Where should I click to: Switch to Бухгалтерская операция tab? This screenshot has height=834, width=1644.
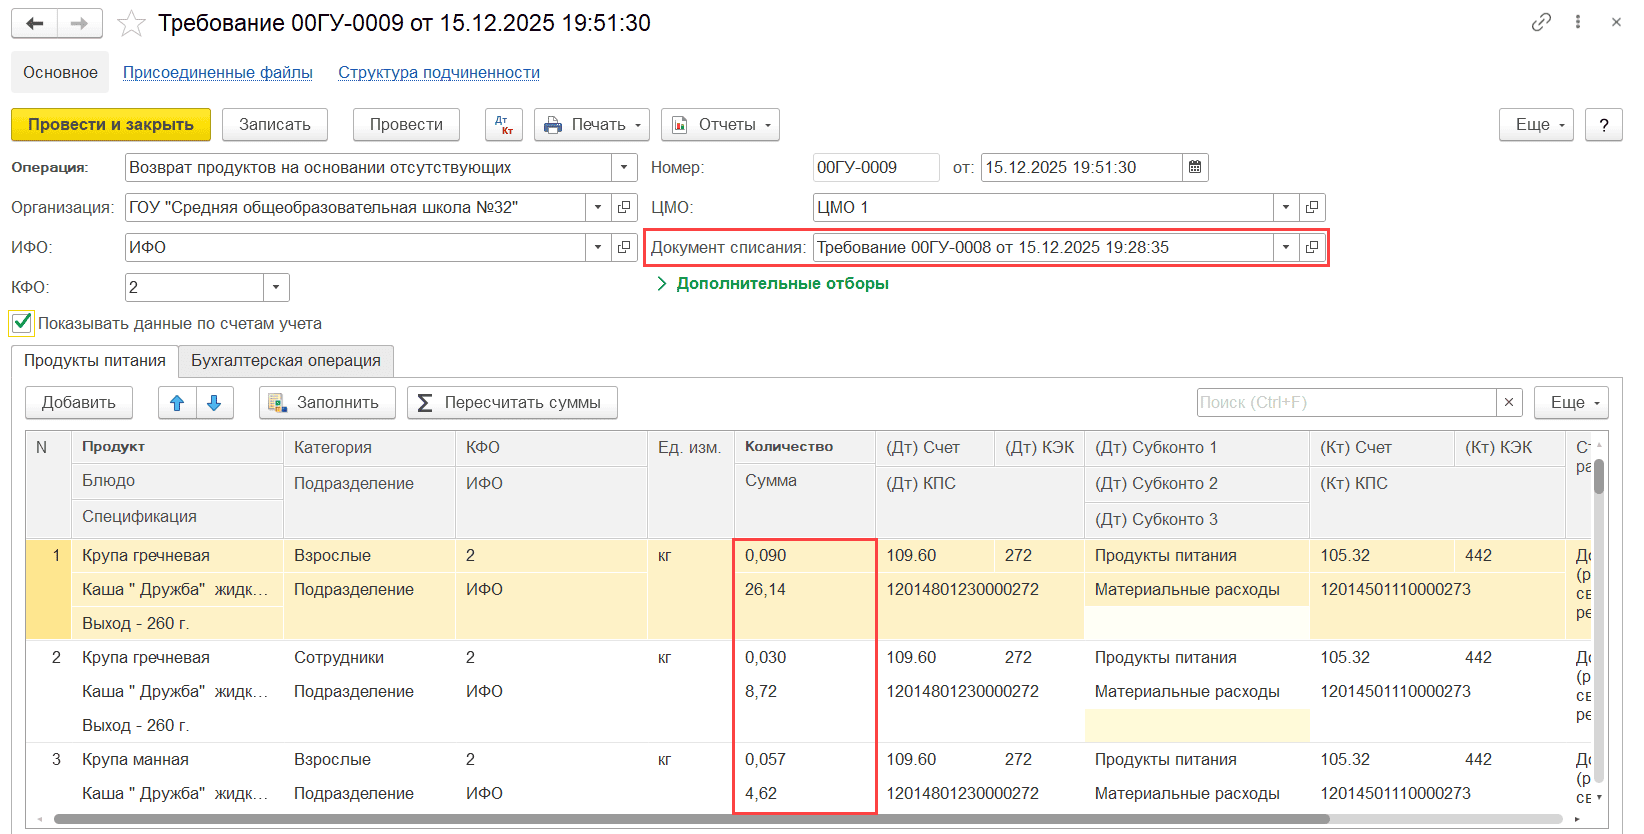click(x=286, y=361)
